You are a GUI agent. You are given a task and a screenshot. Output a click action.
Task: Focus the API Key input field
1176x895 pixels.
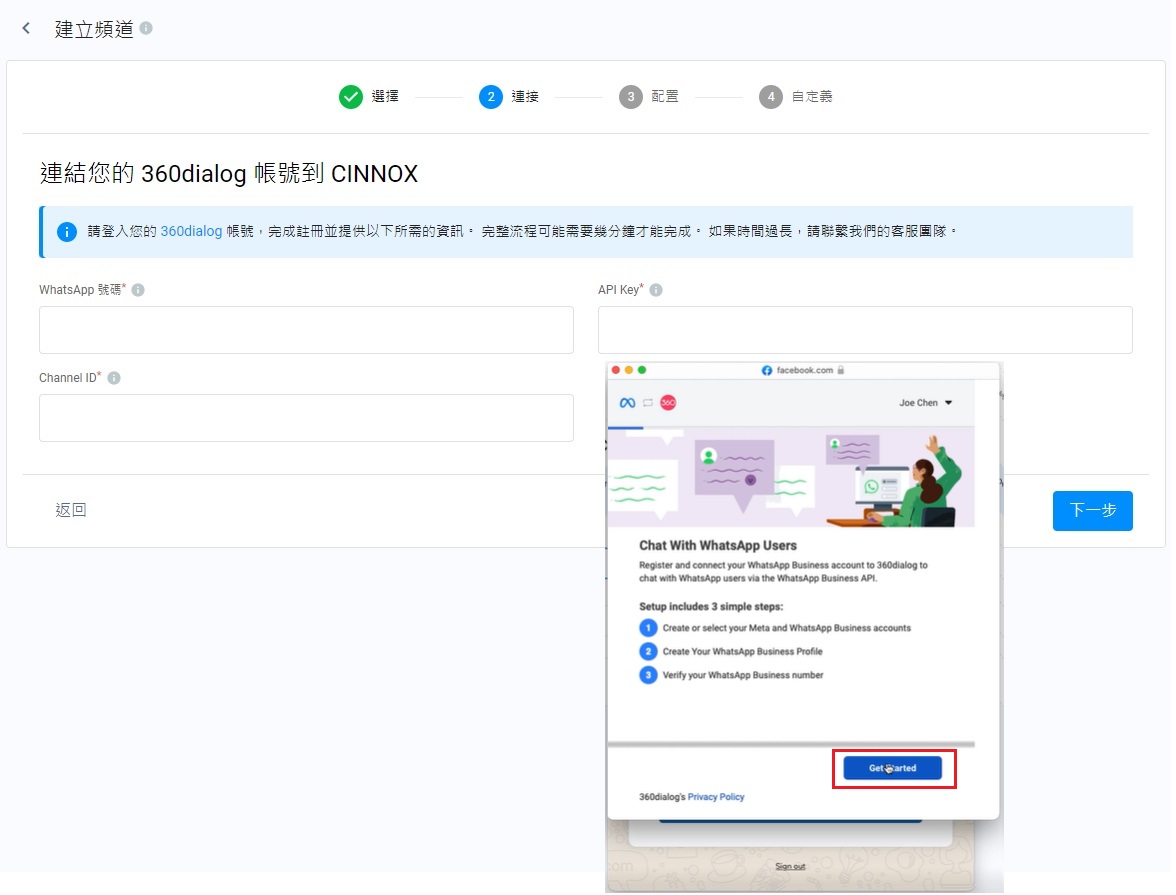[x=865, y=330]
